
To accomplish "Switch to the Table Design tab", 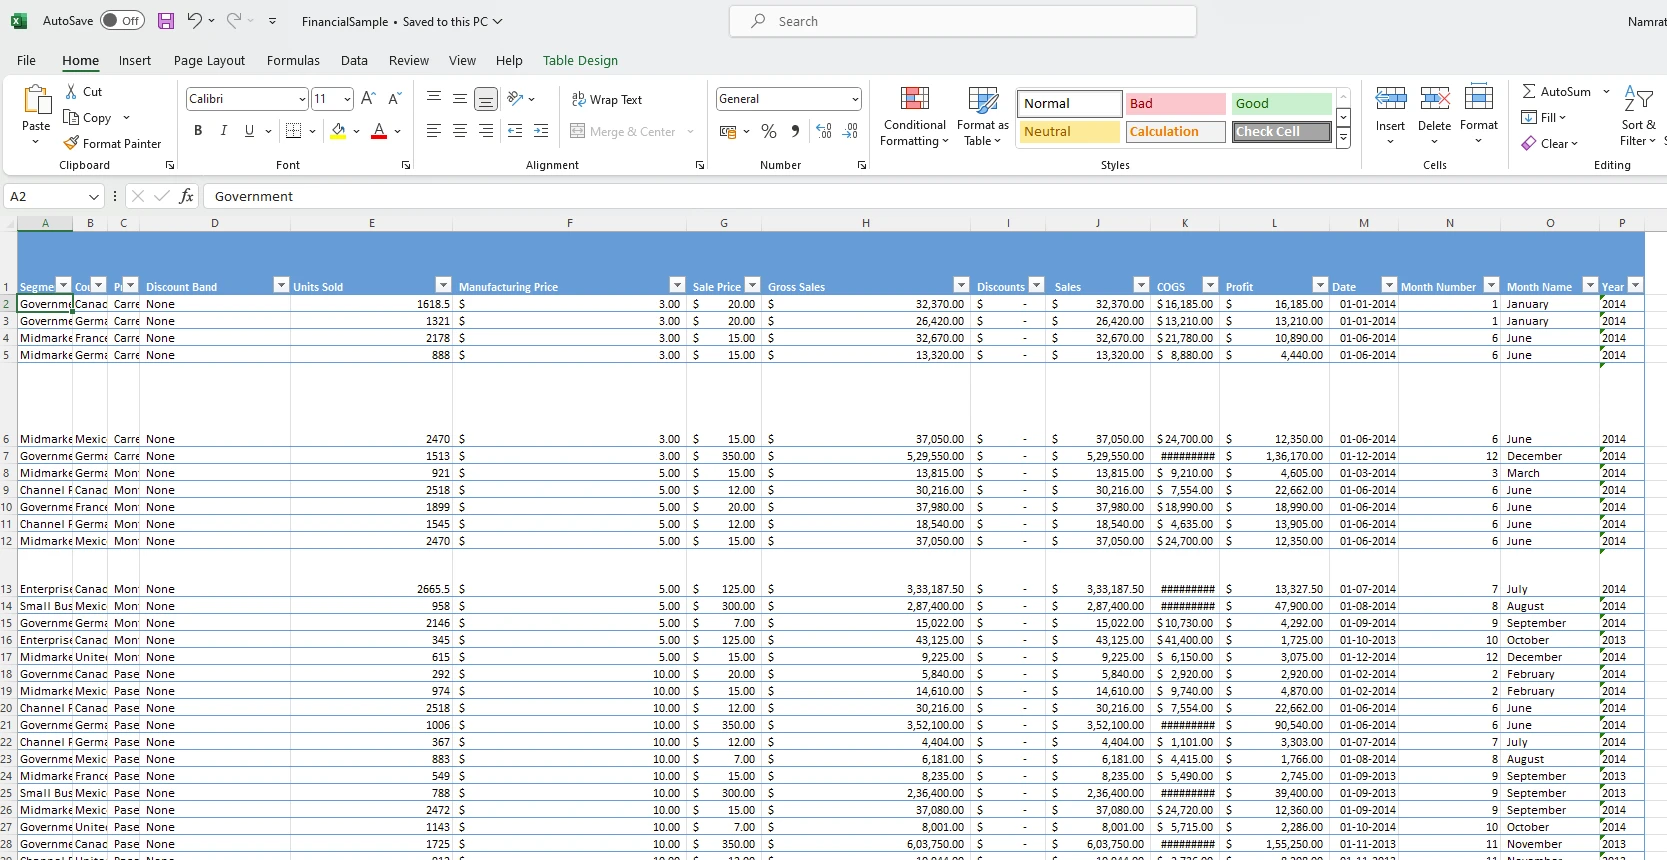I will click(580, 61).
